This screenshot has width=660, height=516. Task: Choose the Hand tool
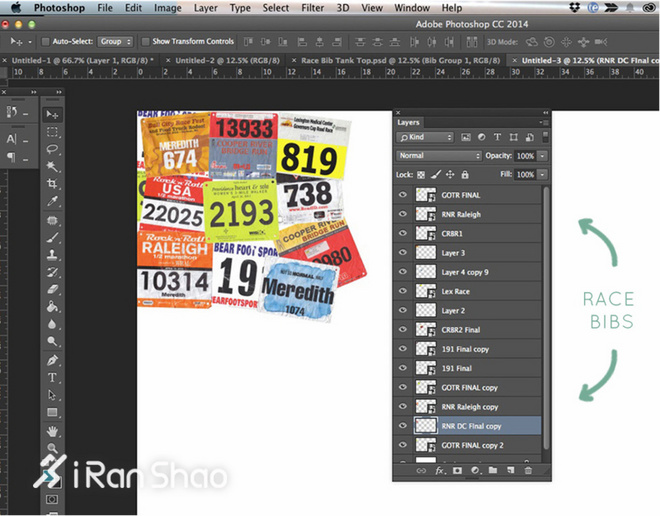click(53, 431)
